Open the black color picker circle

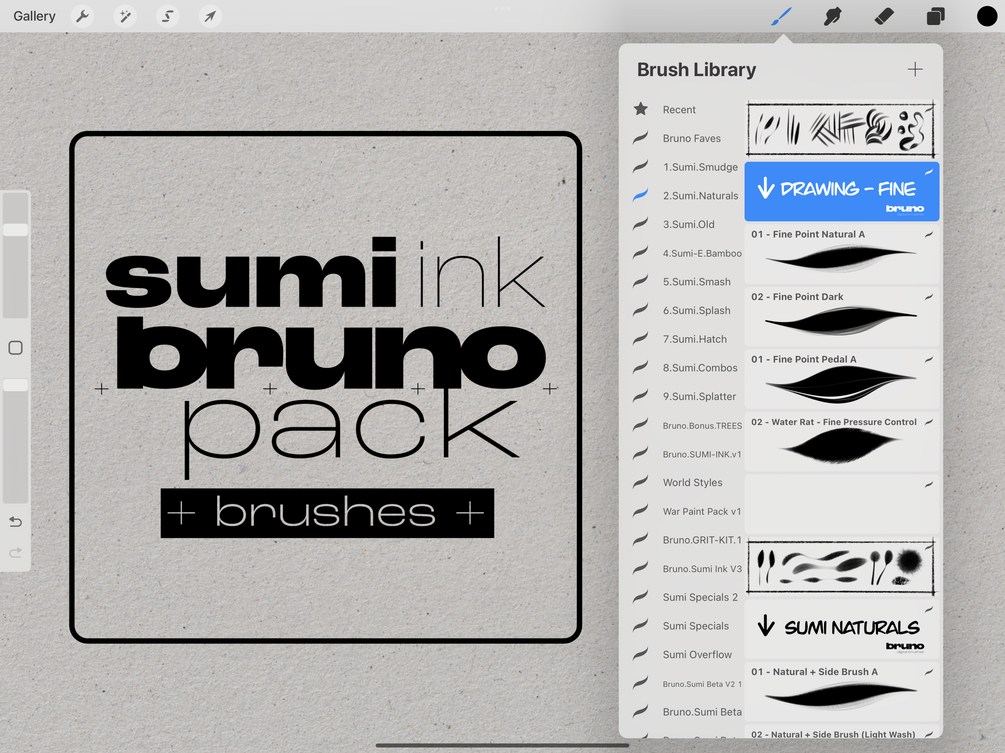986,16
